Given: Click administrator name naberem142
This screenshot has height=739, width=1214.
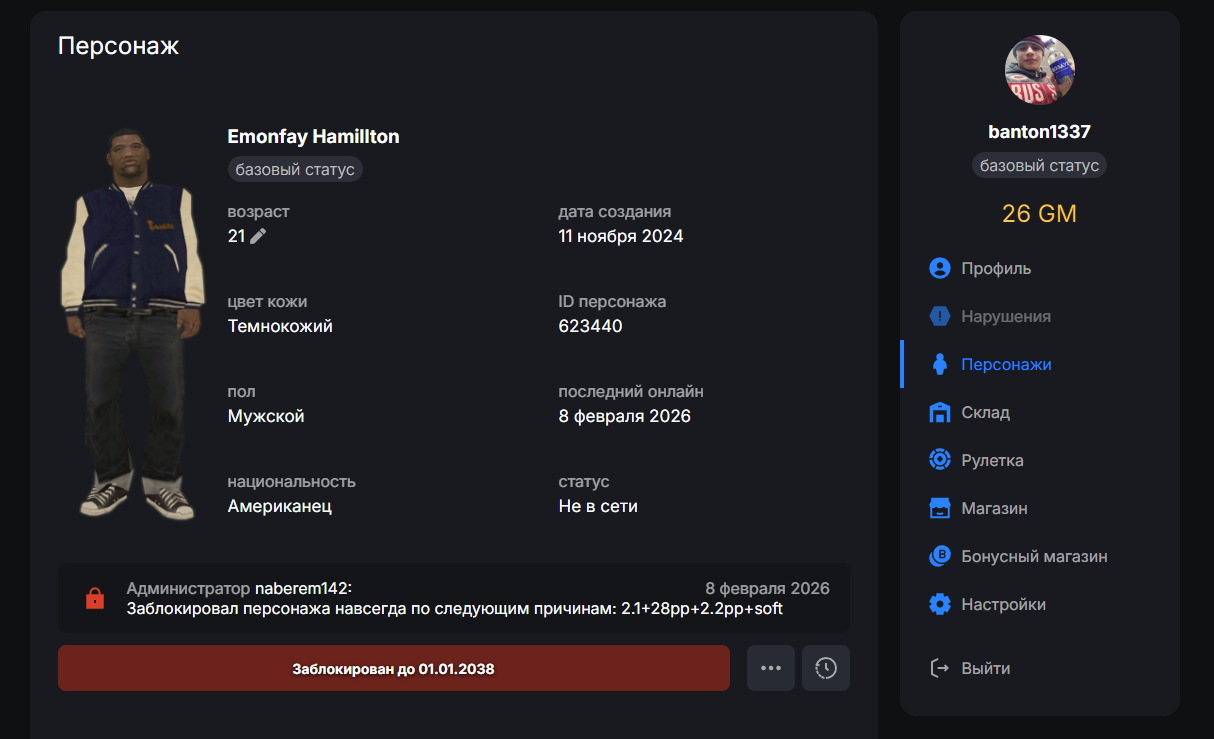Looking at the screenshot, I should pos(302,588).
